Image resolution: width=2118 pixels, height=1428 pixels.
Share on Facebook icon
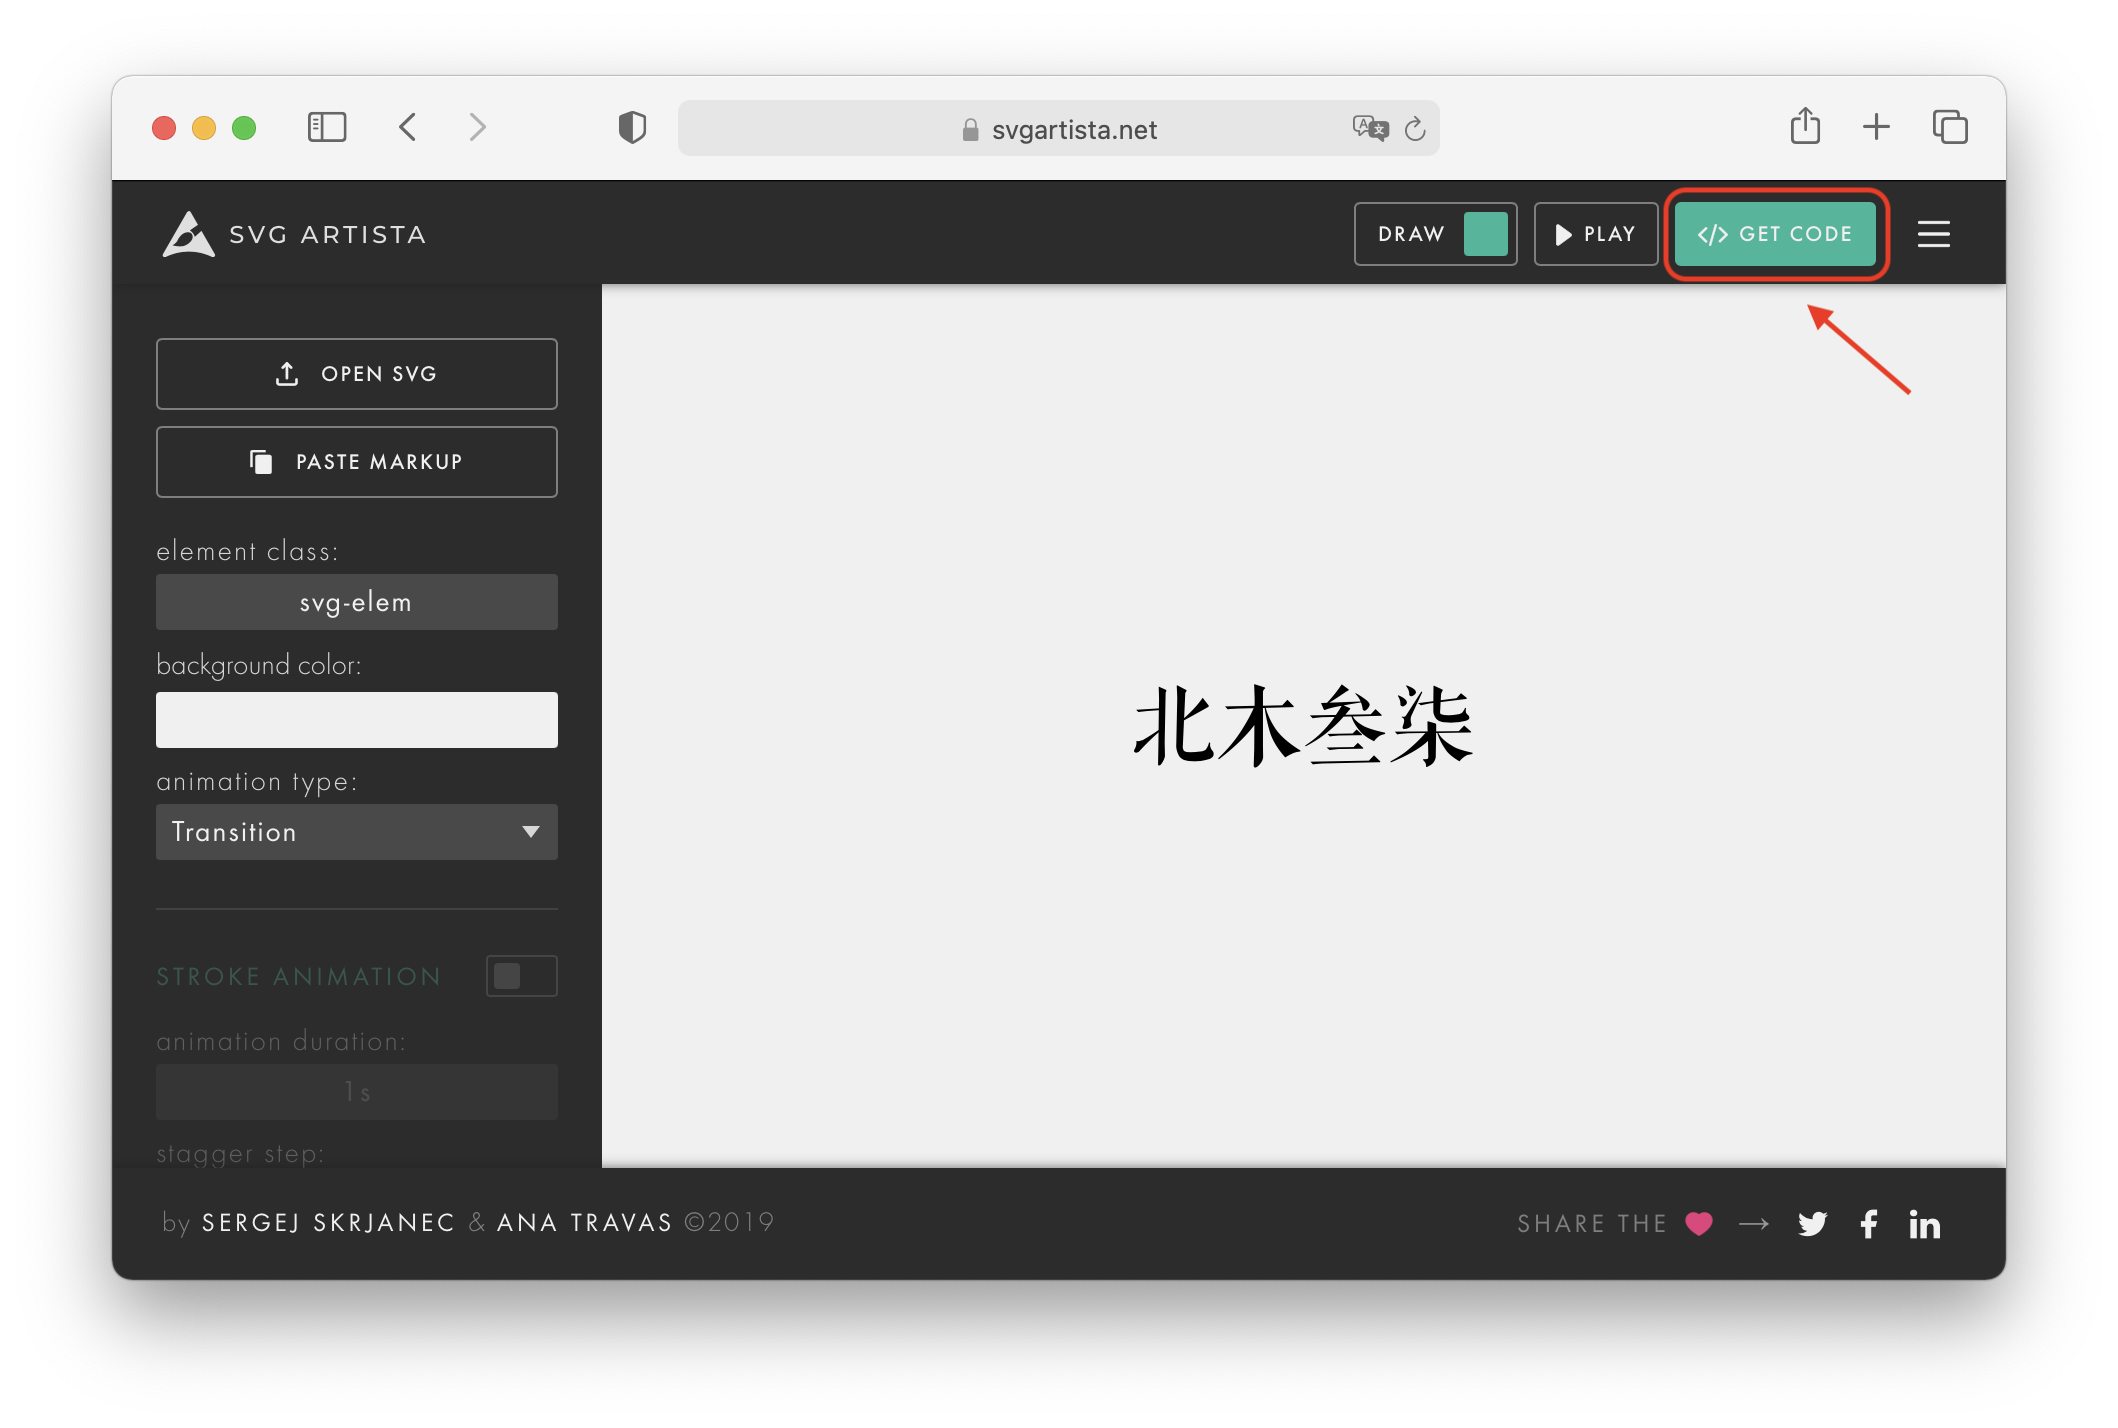[1868, 1224]
